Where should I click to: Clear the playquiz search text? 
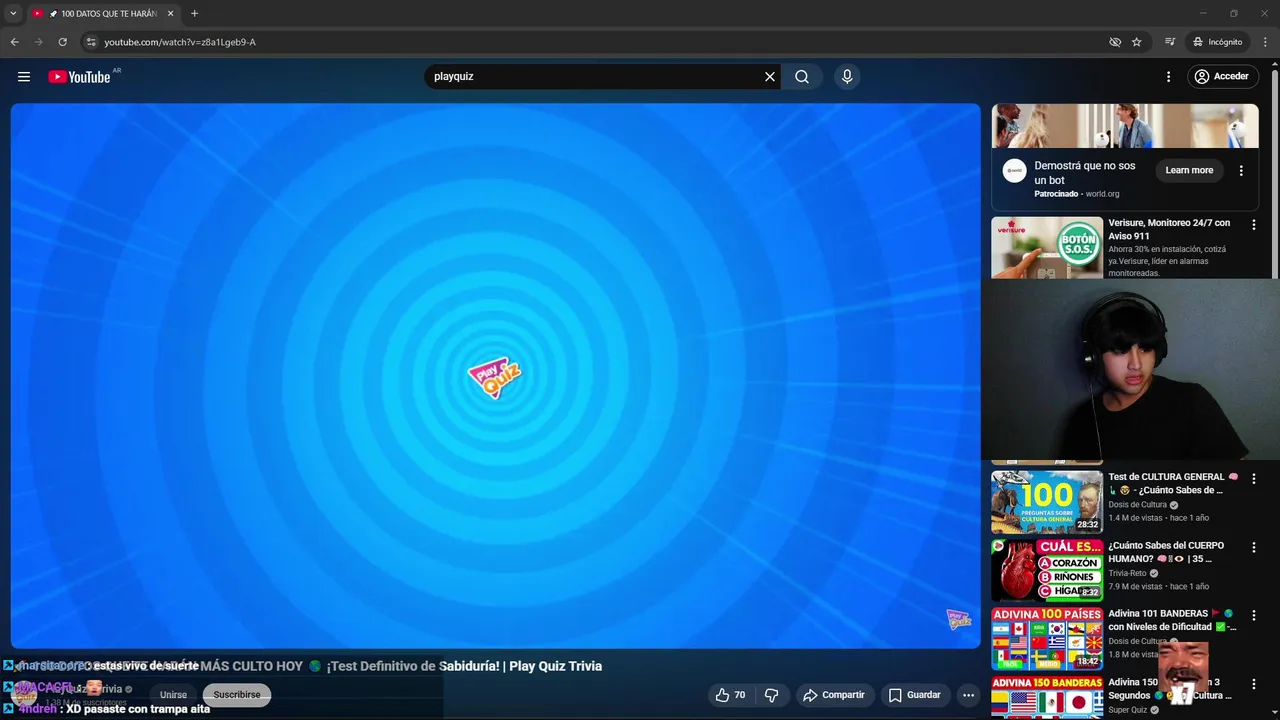coord(770,77)
